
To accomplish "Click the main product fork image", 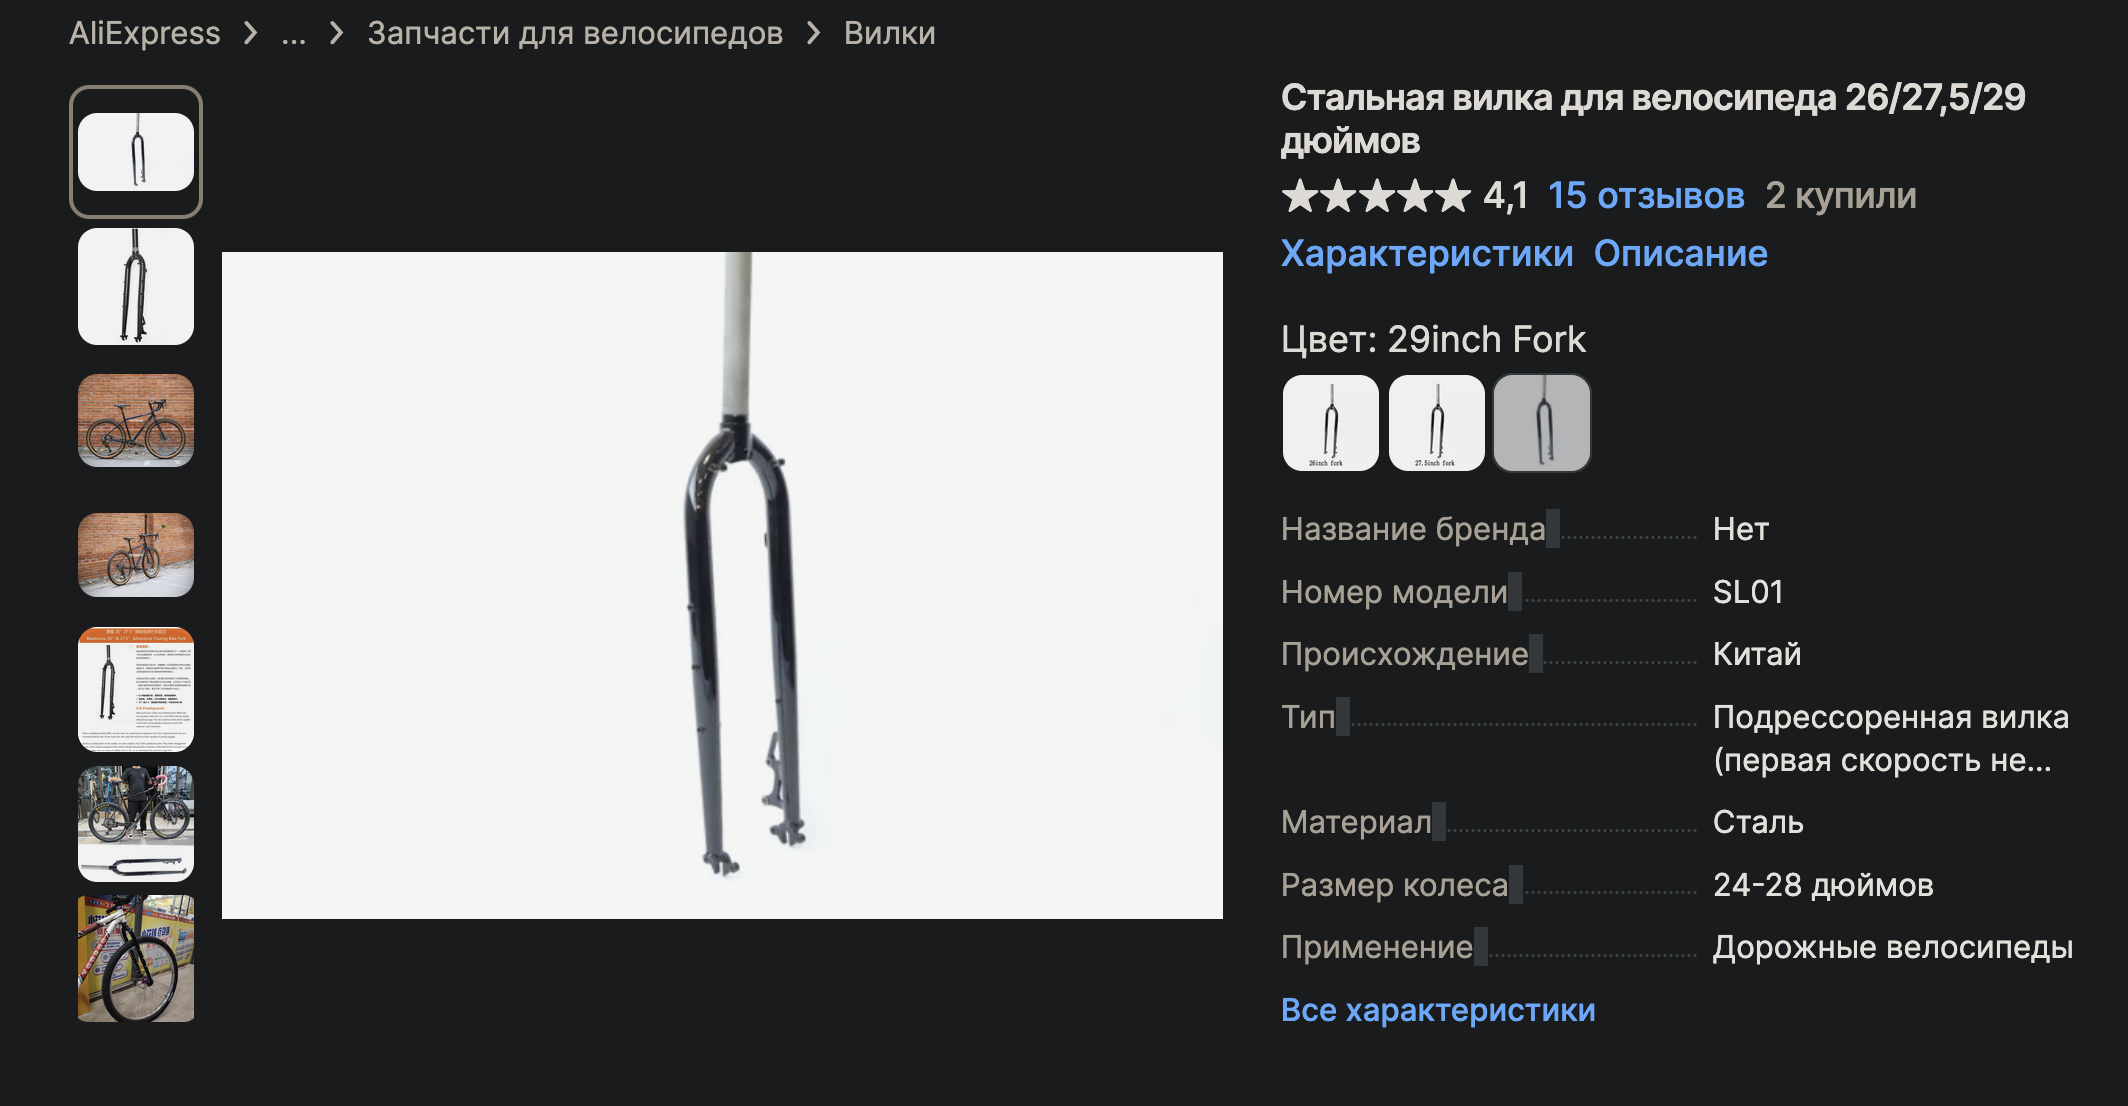I will click(x=722, y=585).
